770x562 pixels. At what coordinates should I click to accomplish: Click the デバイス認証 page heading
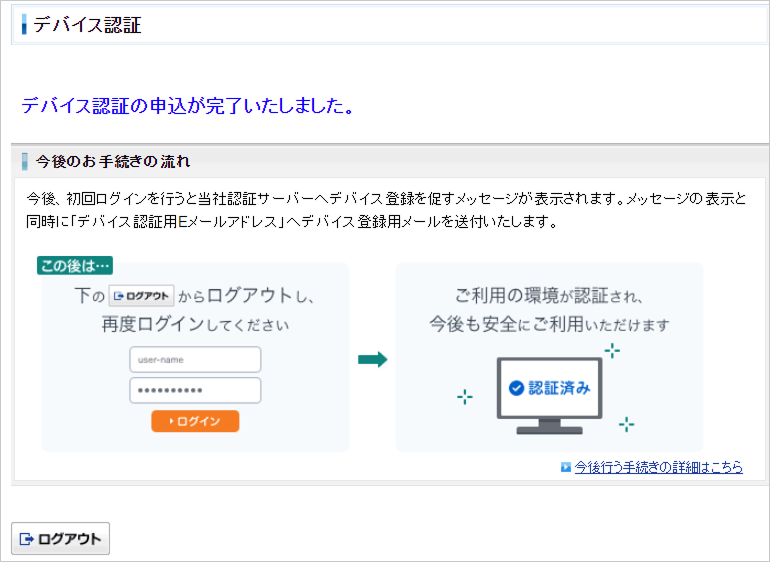point(87,25)
